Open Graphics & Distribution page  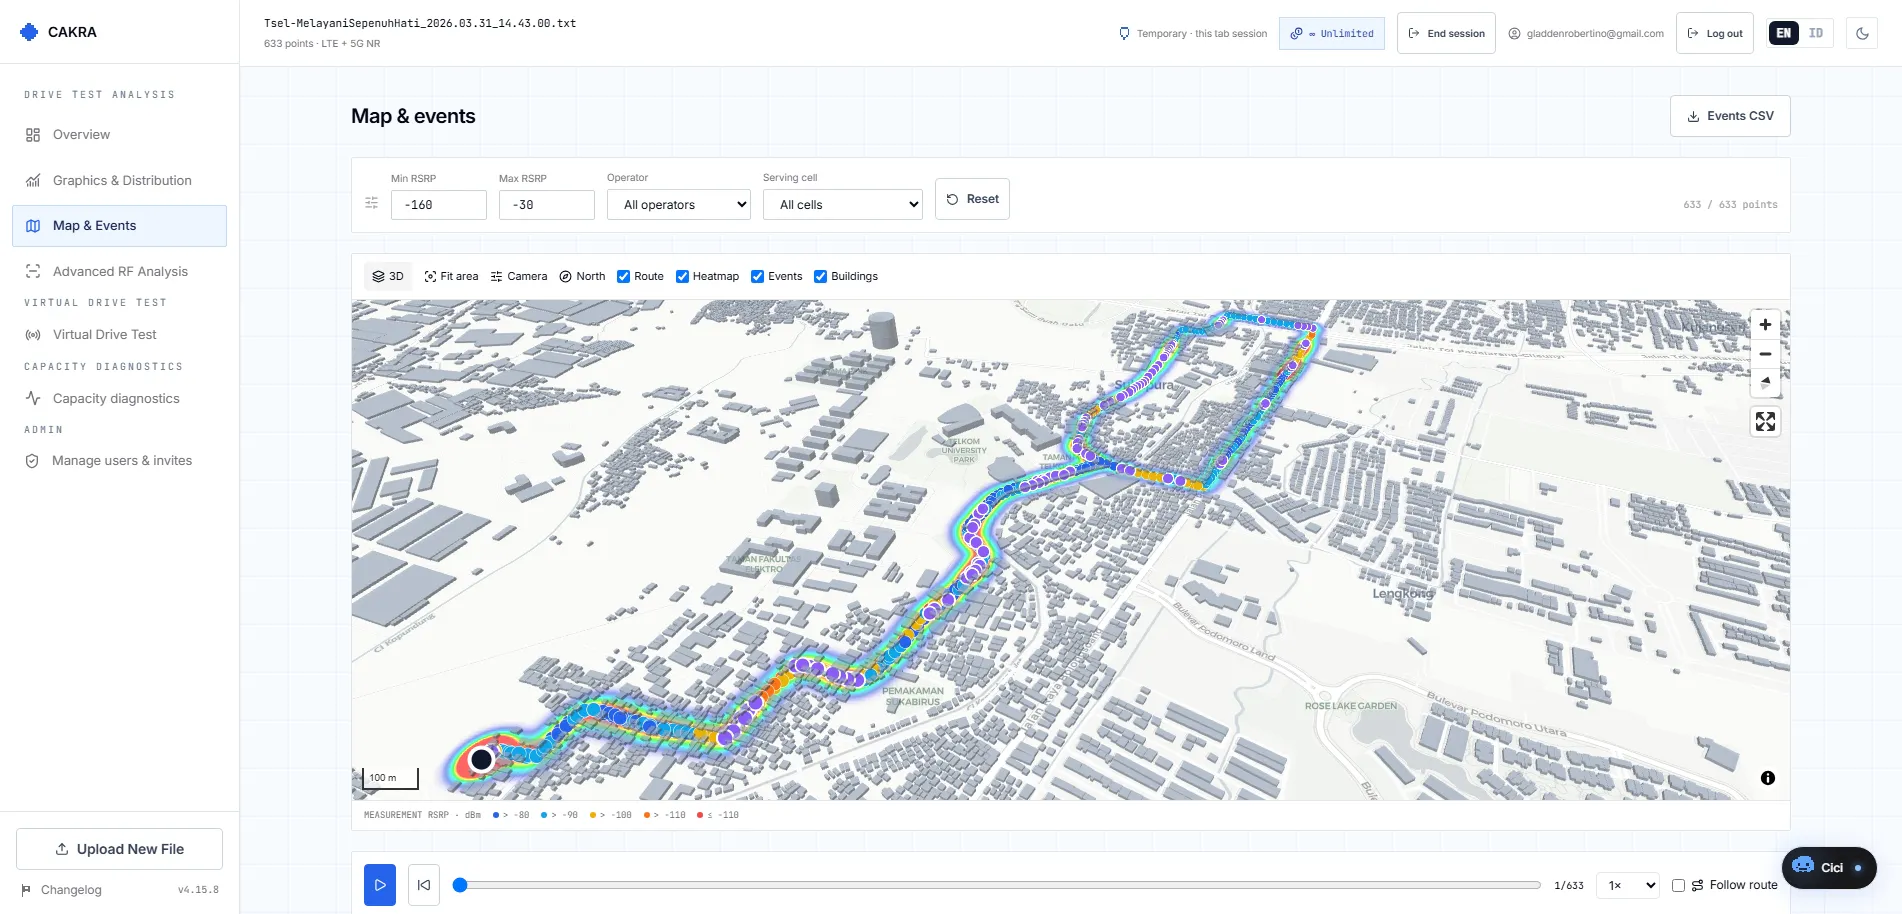coord(119,180)
